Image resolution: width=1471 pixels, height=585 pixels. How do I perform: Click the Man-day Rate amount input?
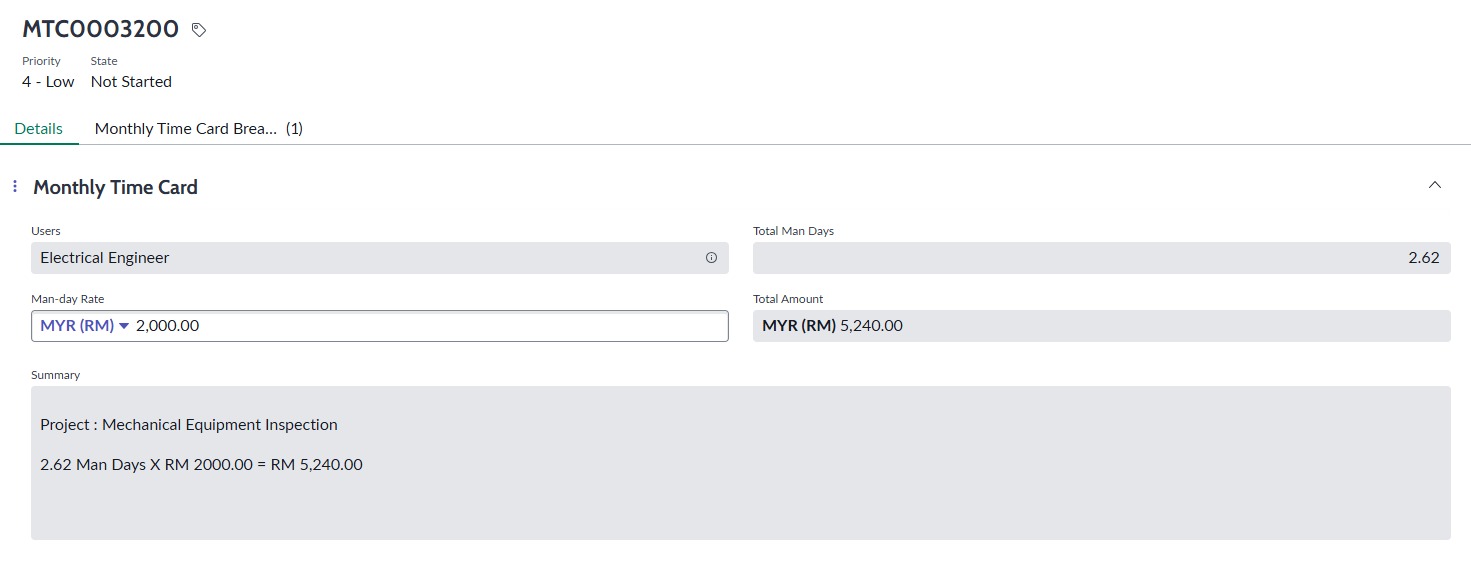(x=428, y=326)
